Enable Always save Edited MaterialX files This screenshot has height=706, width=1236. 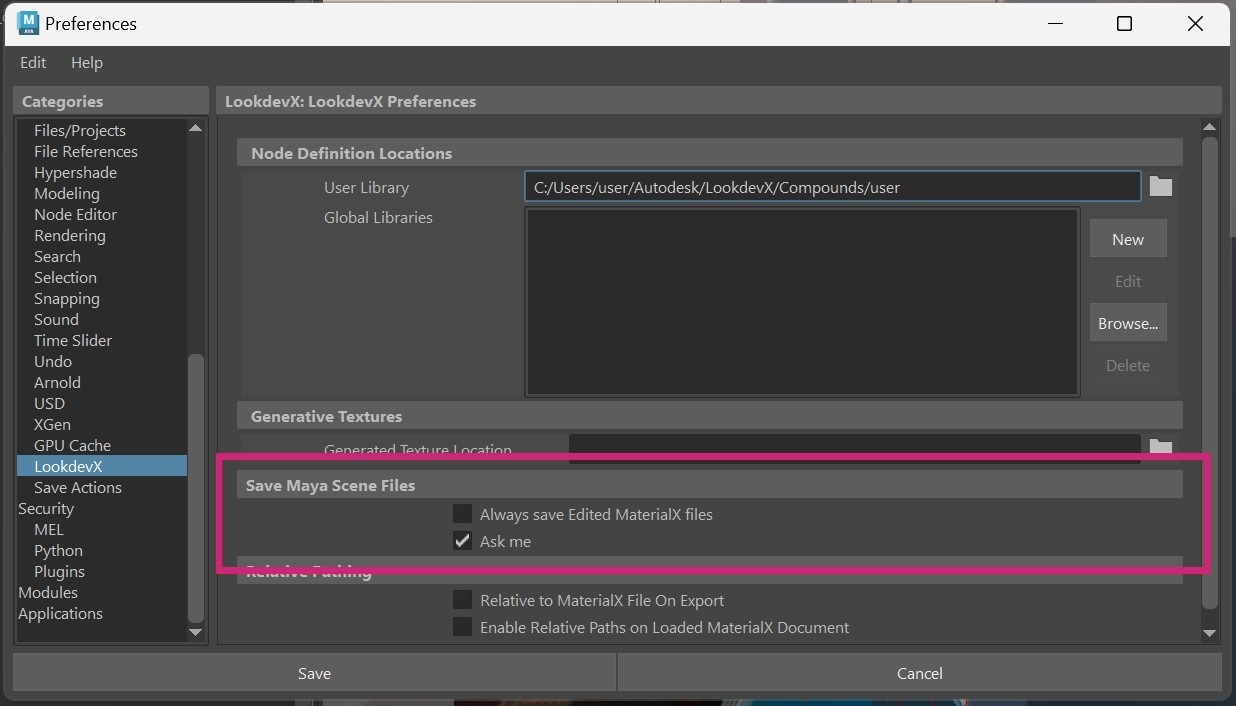tap(462, 514)
